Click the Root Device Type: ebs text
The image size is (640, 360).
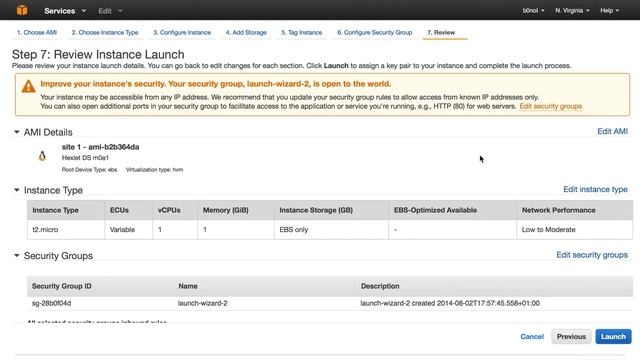click(89, 169)
